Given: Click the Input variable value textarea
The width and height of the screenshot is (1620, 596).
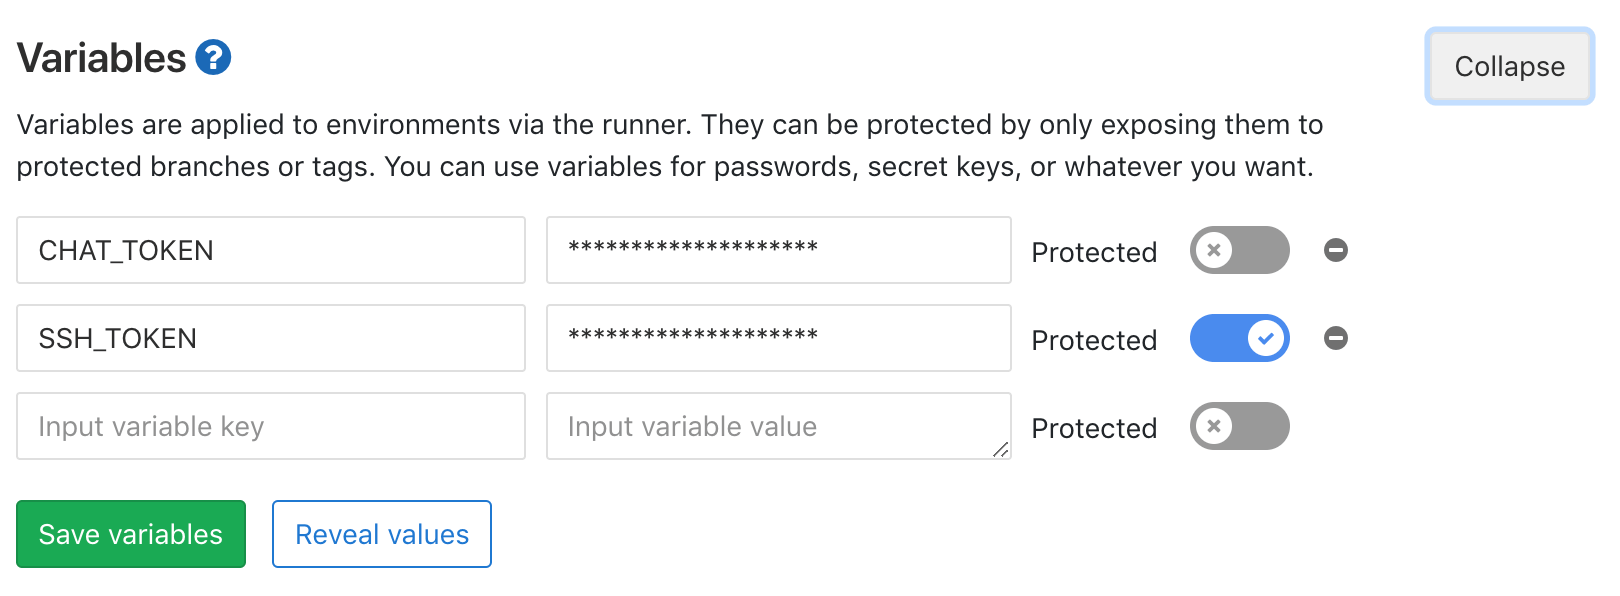Looking at the screenshot, I should point(778,426).
